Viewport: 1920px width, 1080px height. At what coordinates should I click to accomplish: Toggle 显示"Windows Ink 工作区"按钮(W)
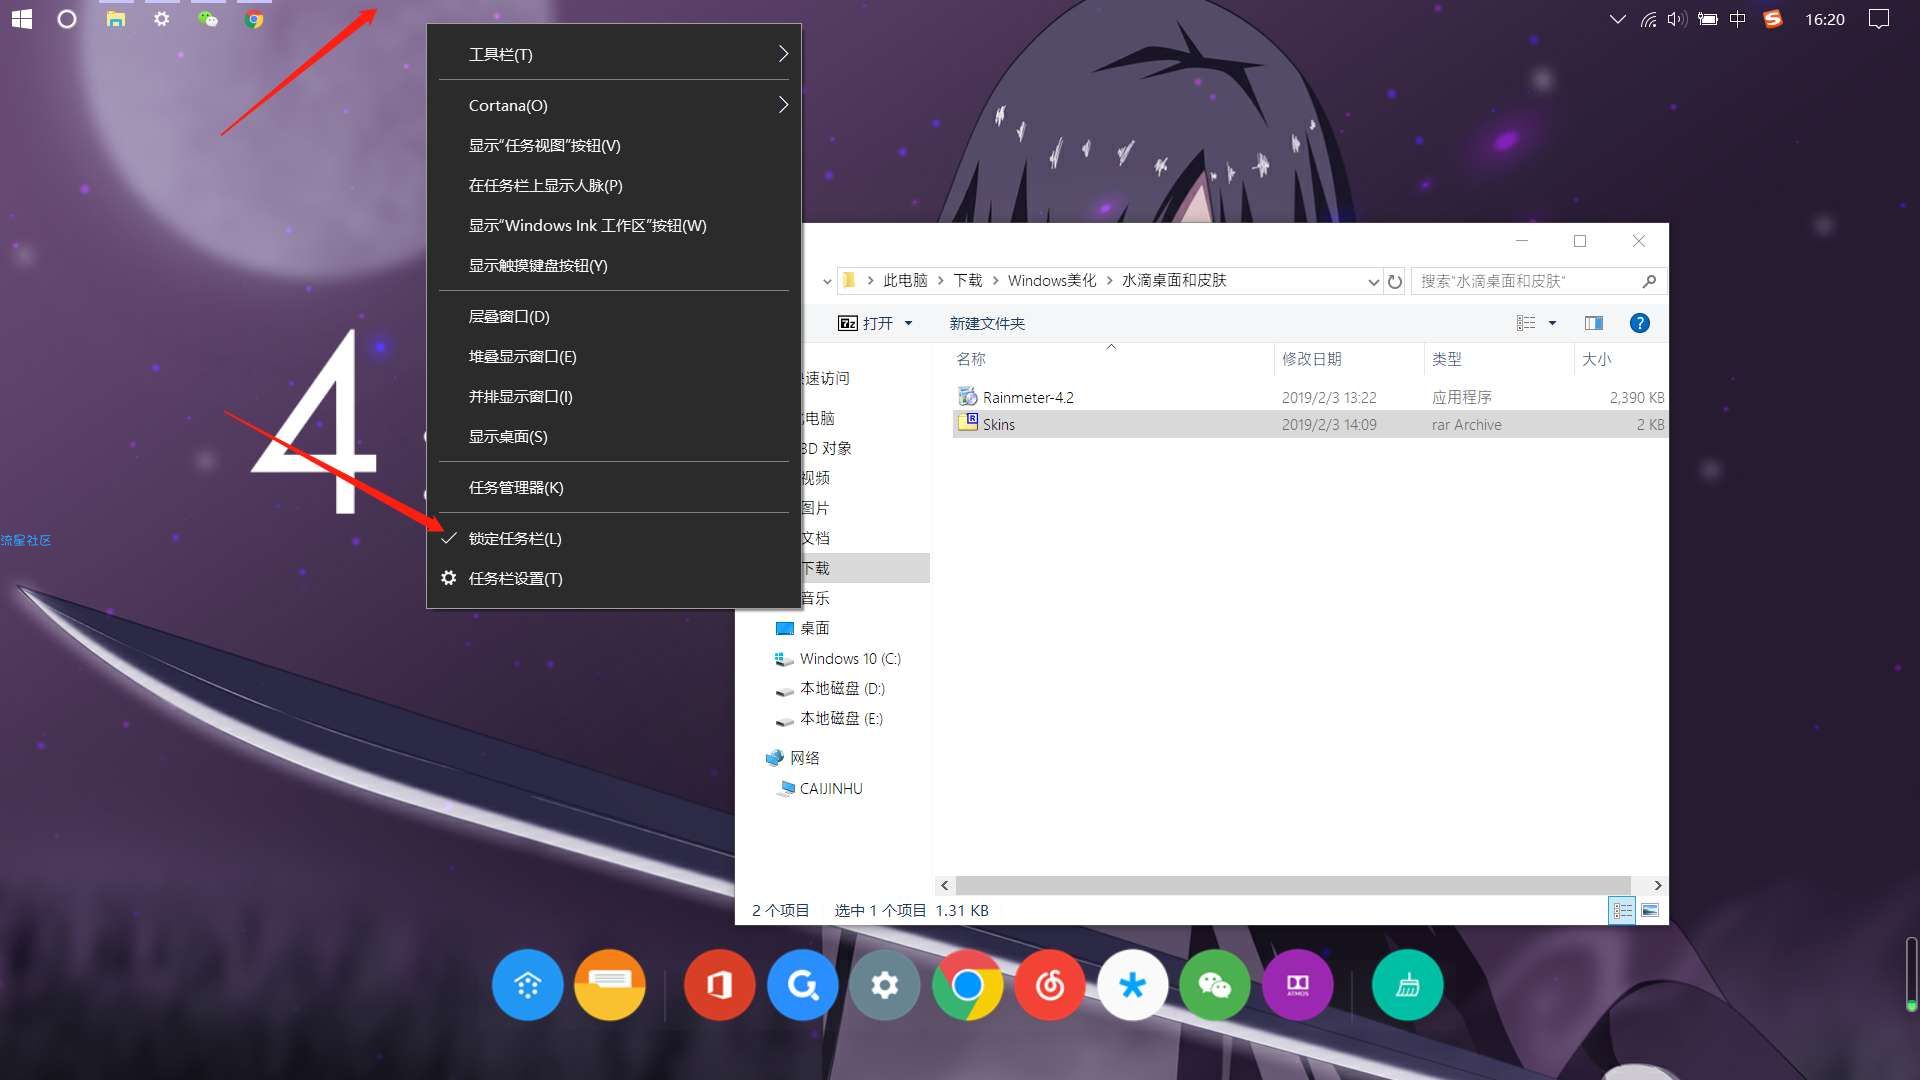click(x=614, y=225)
